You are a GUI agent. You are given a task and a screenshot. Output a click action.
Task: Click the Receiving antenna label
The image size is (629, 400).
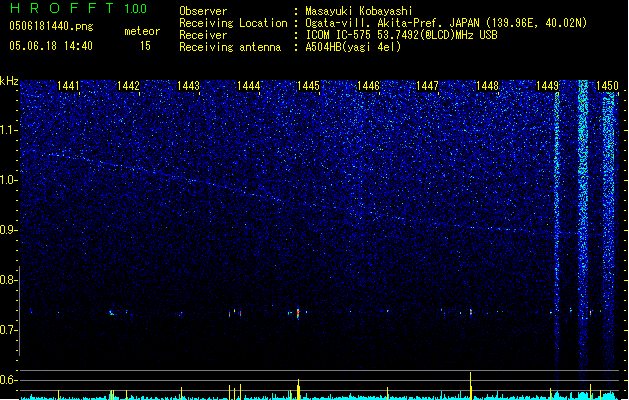[x=230, y=47]
